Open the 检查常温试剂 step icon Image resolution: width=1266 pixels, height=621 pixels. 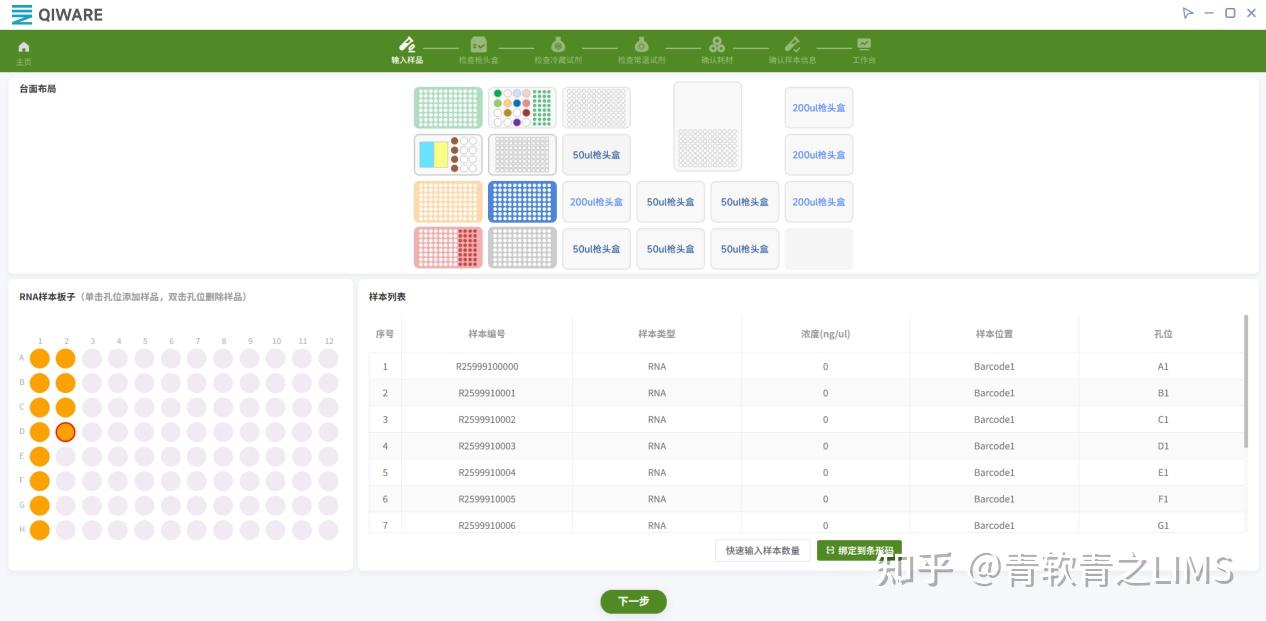[x=642, y=45]
